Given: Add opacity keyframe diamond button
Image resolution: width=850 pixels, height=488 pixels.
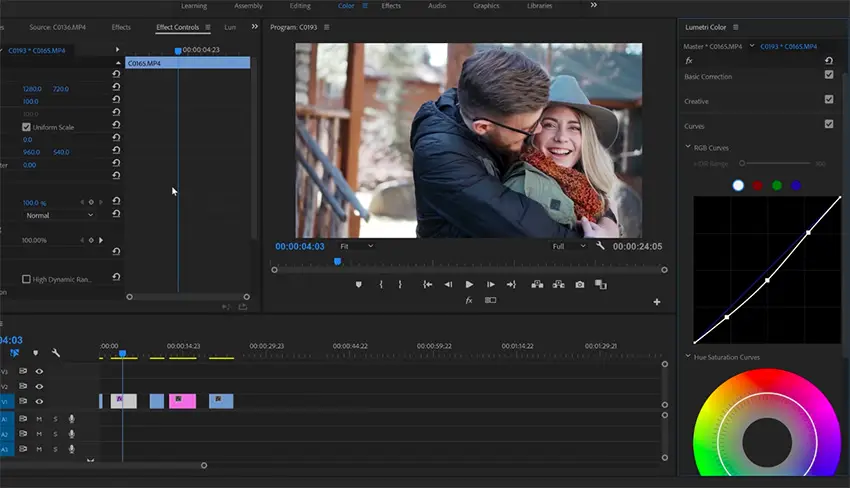Looking at the screenshot, I should pos(91,202).
